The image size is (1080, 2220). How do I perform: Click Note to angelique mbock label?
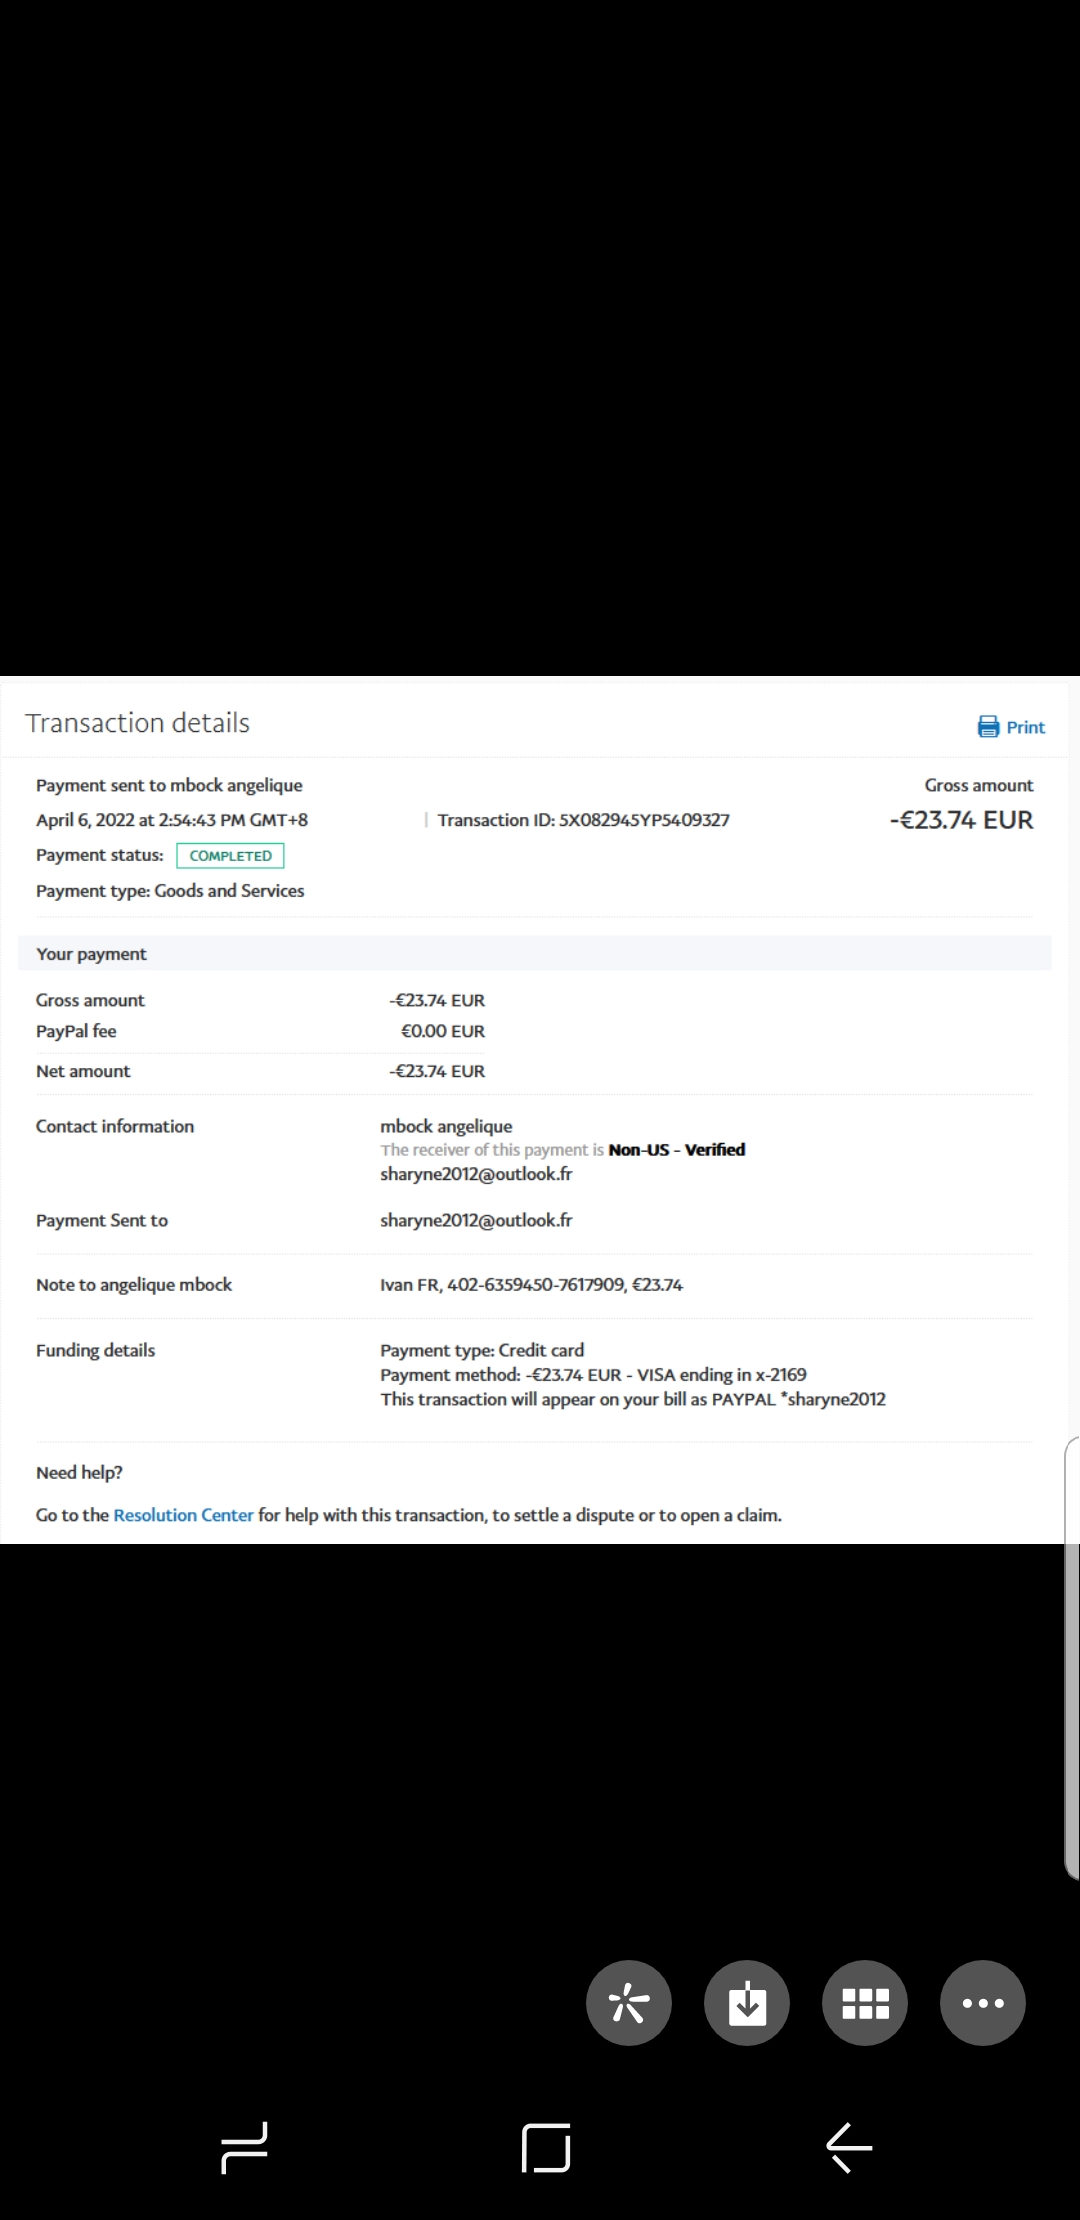click(134, 1285)
